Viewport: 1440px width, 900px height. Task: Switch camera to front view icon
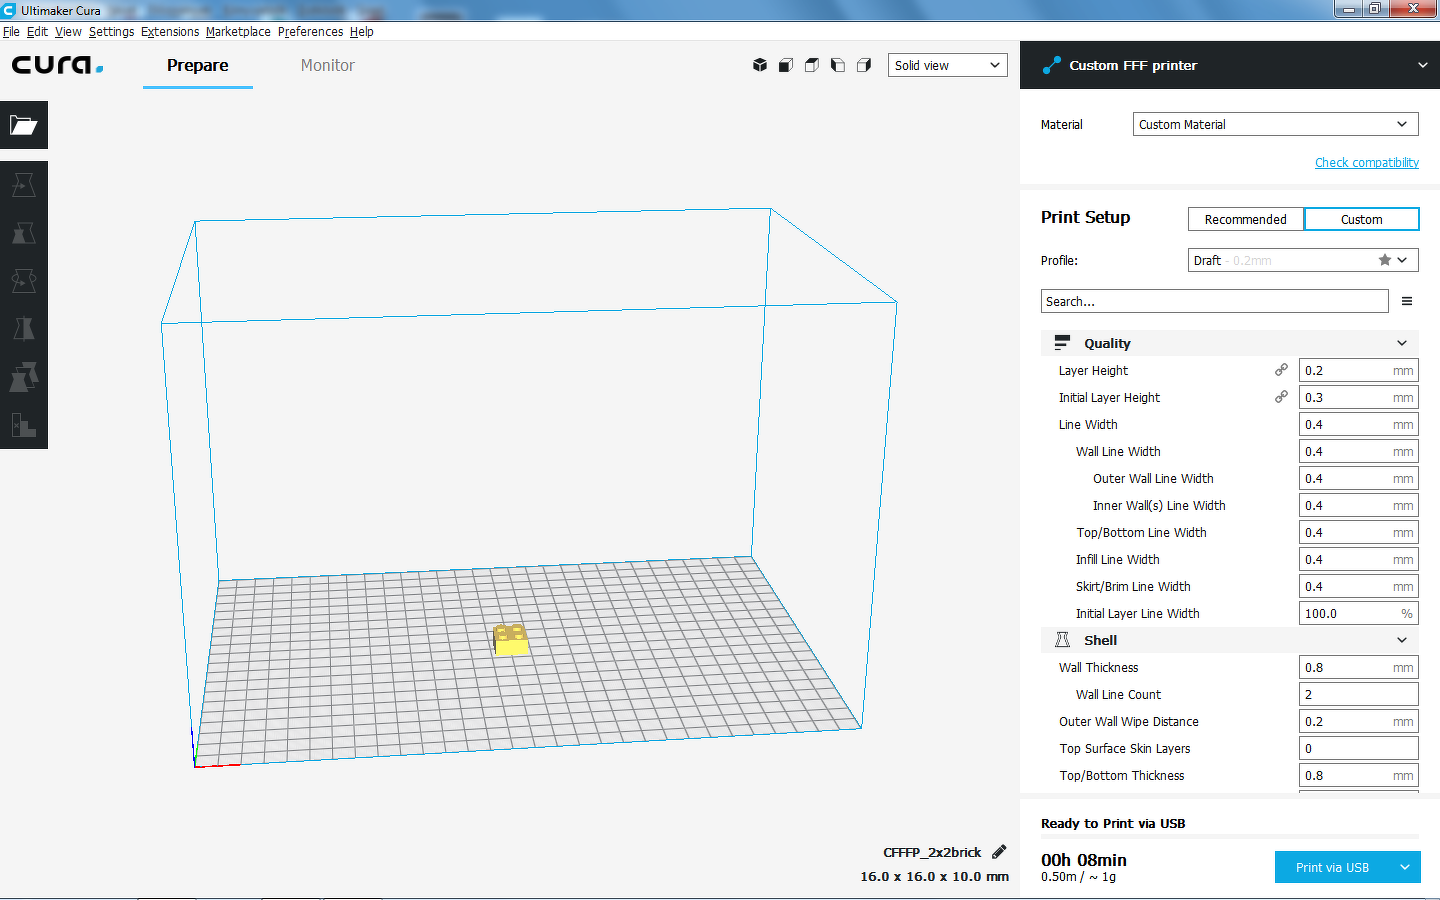coord(786,65)
